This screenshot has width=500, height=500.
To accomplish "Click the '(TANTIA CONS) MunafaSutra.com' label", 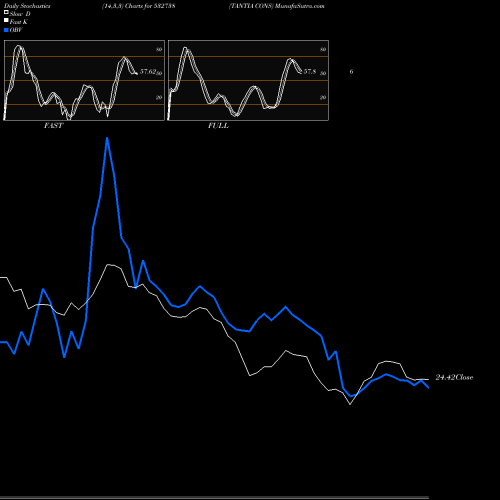I will pos(277,6).
